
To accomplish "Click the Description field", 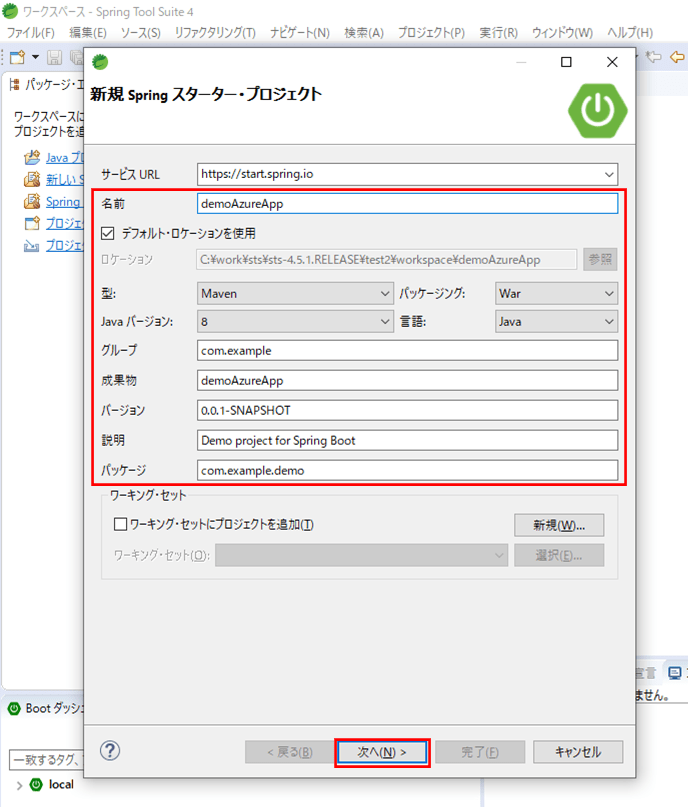I will click(408, 440).
